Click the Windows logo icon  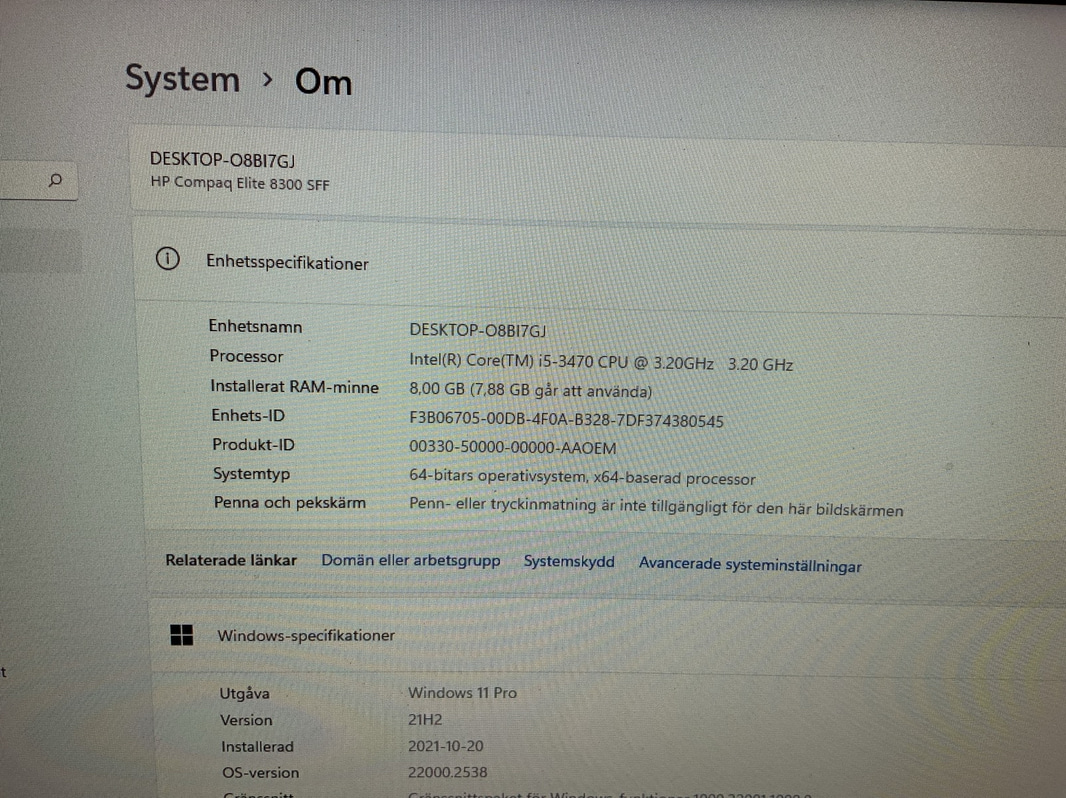point(182,635)
